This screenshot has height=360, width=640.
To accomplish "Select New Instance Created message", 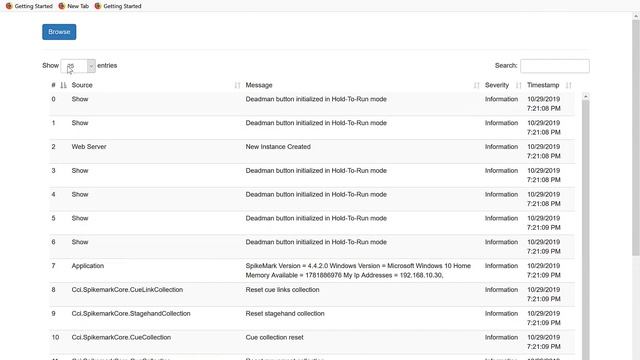I will (278, 147).
